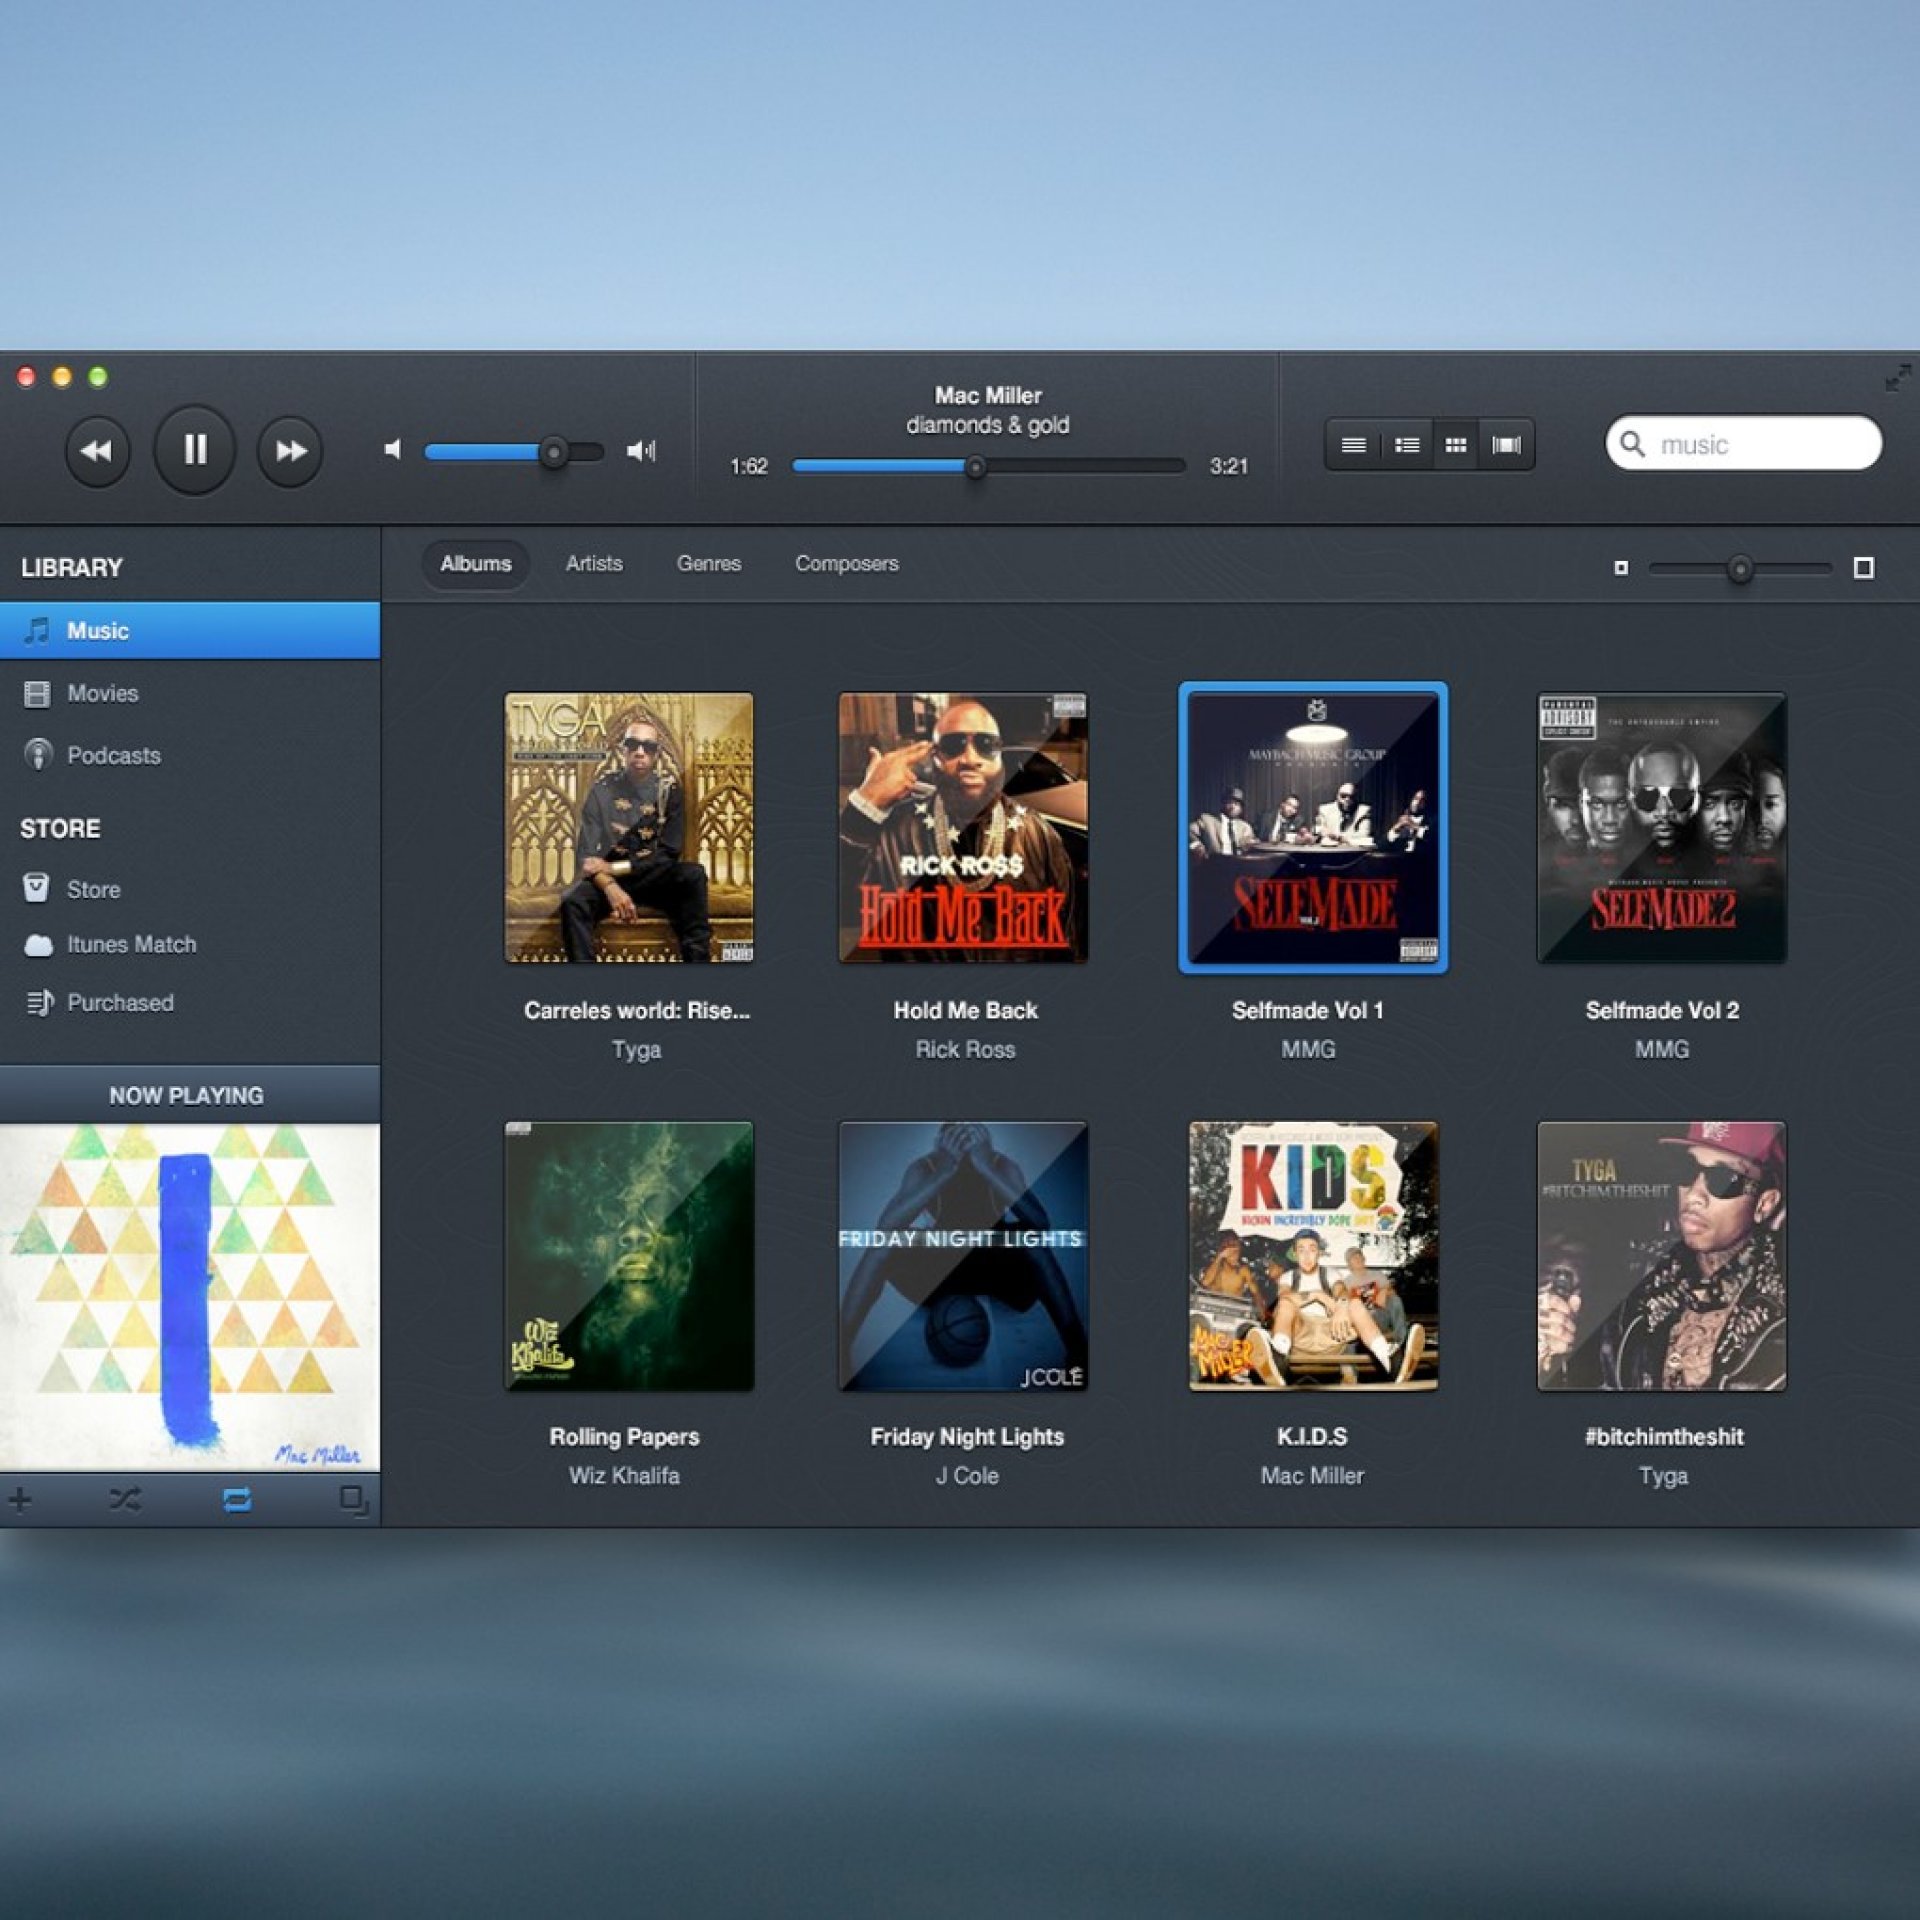
Task: Toggle repeat mode
Action: (x=237, y=1499)
